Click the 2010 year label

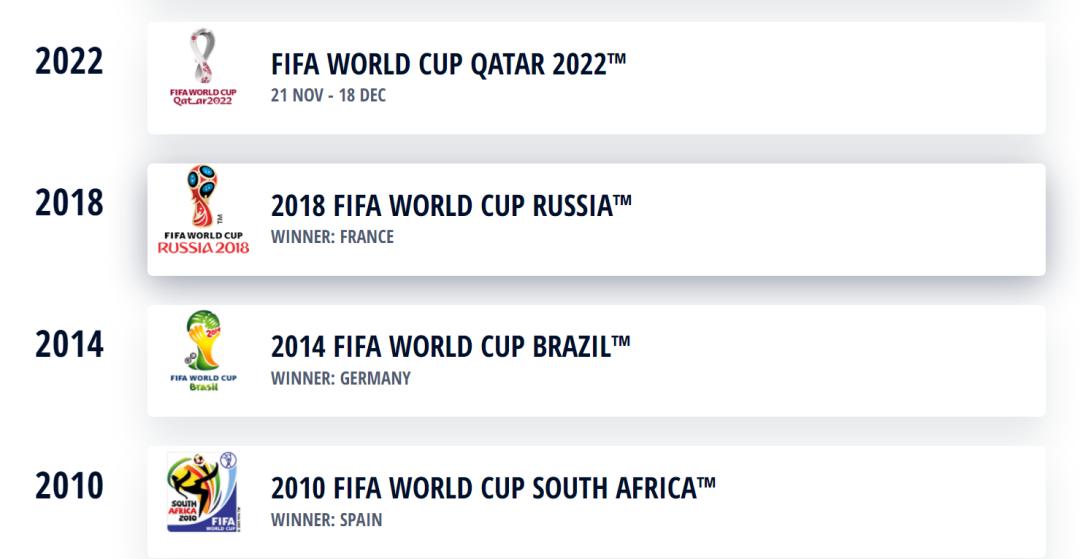[69, 487]
